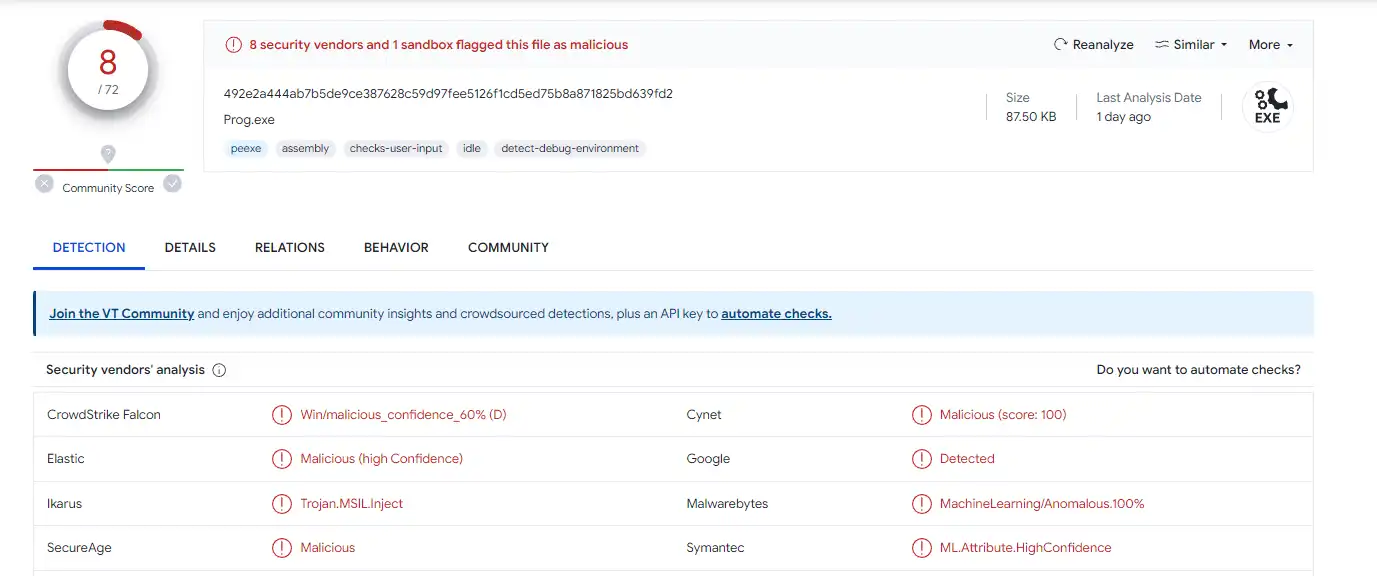Click the detect-debug-environment tag
The width and height of the screenshot is (1377, 576).
[570, 149]
